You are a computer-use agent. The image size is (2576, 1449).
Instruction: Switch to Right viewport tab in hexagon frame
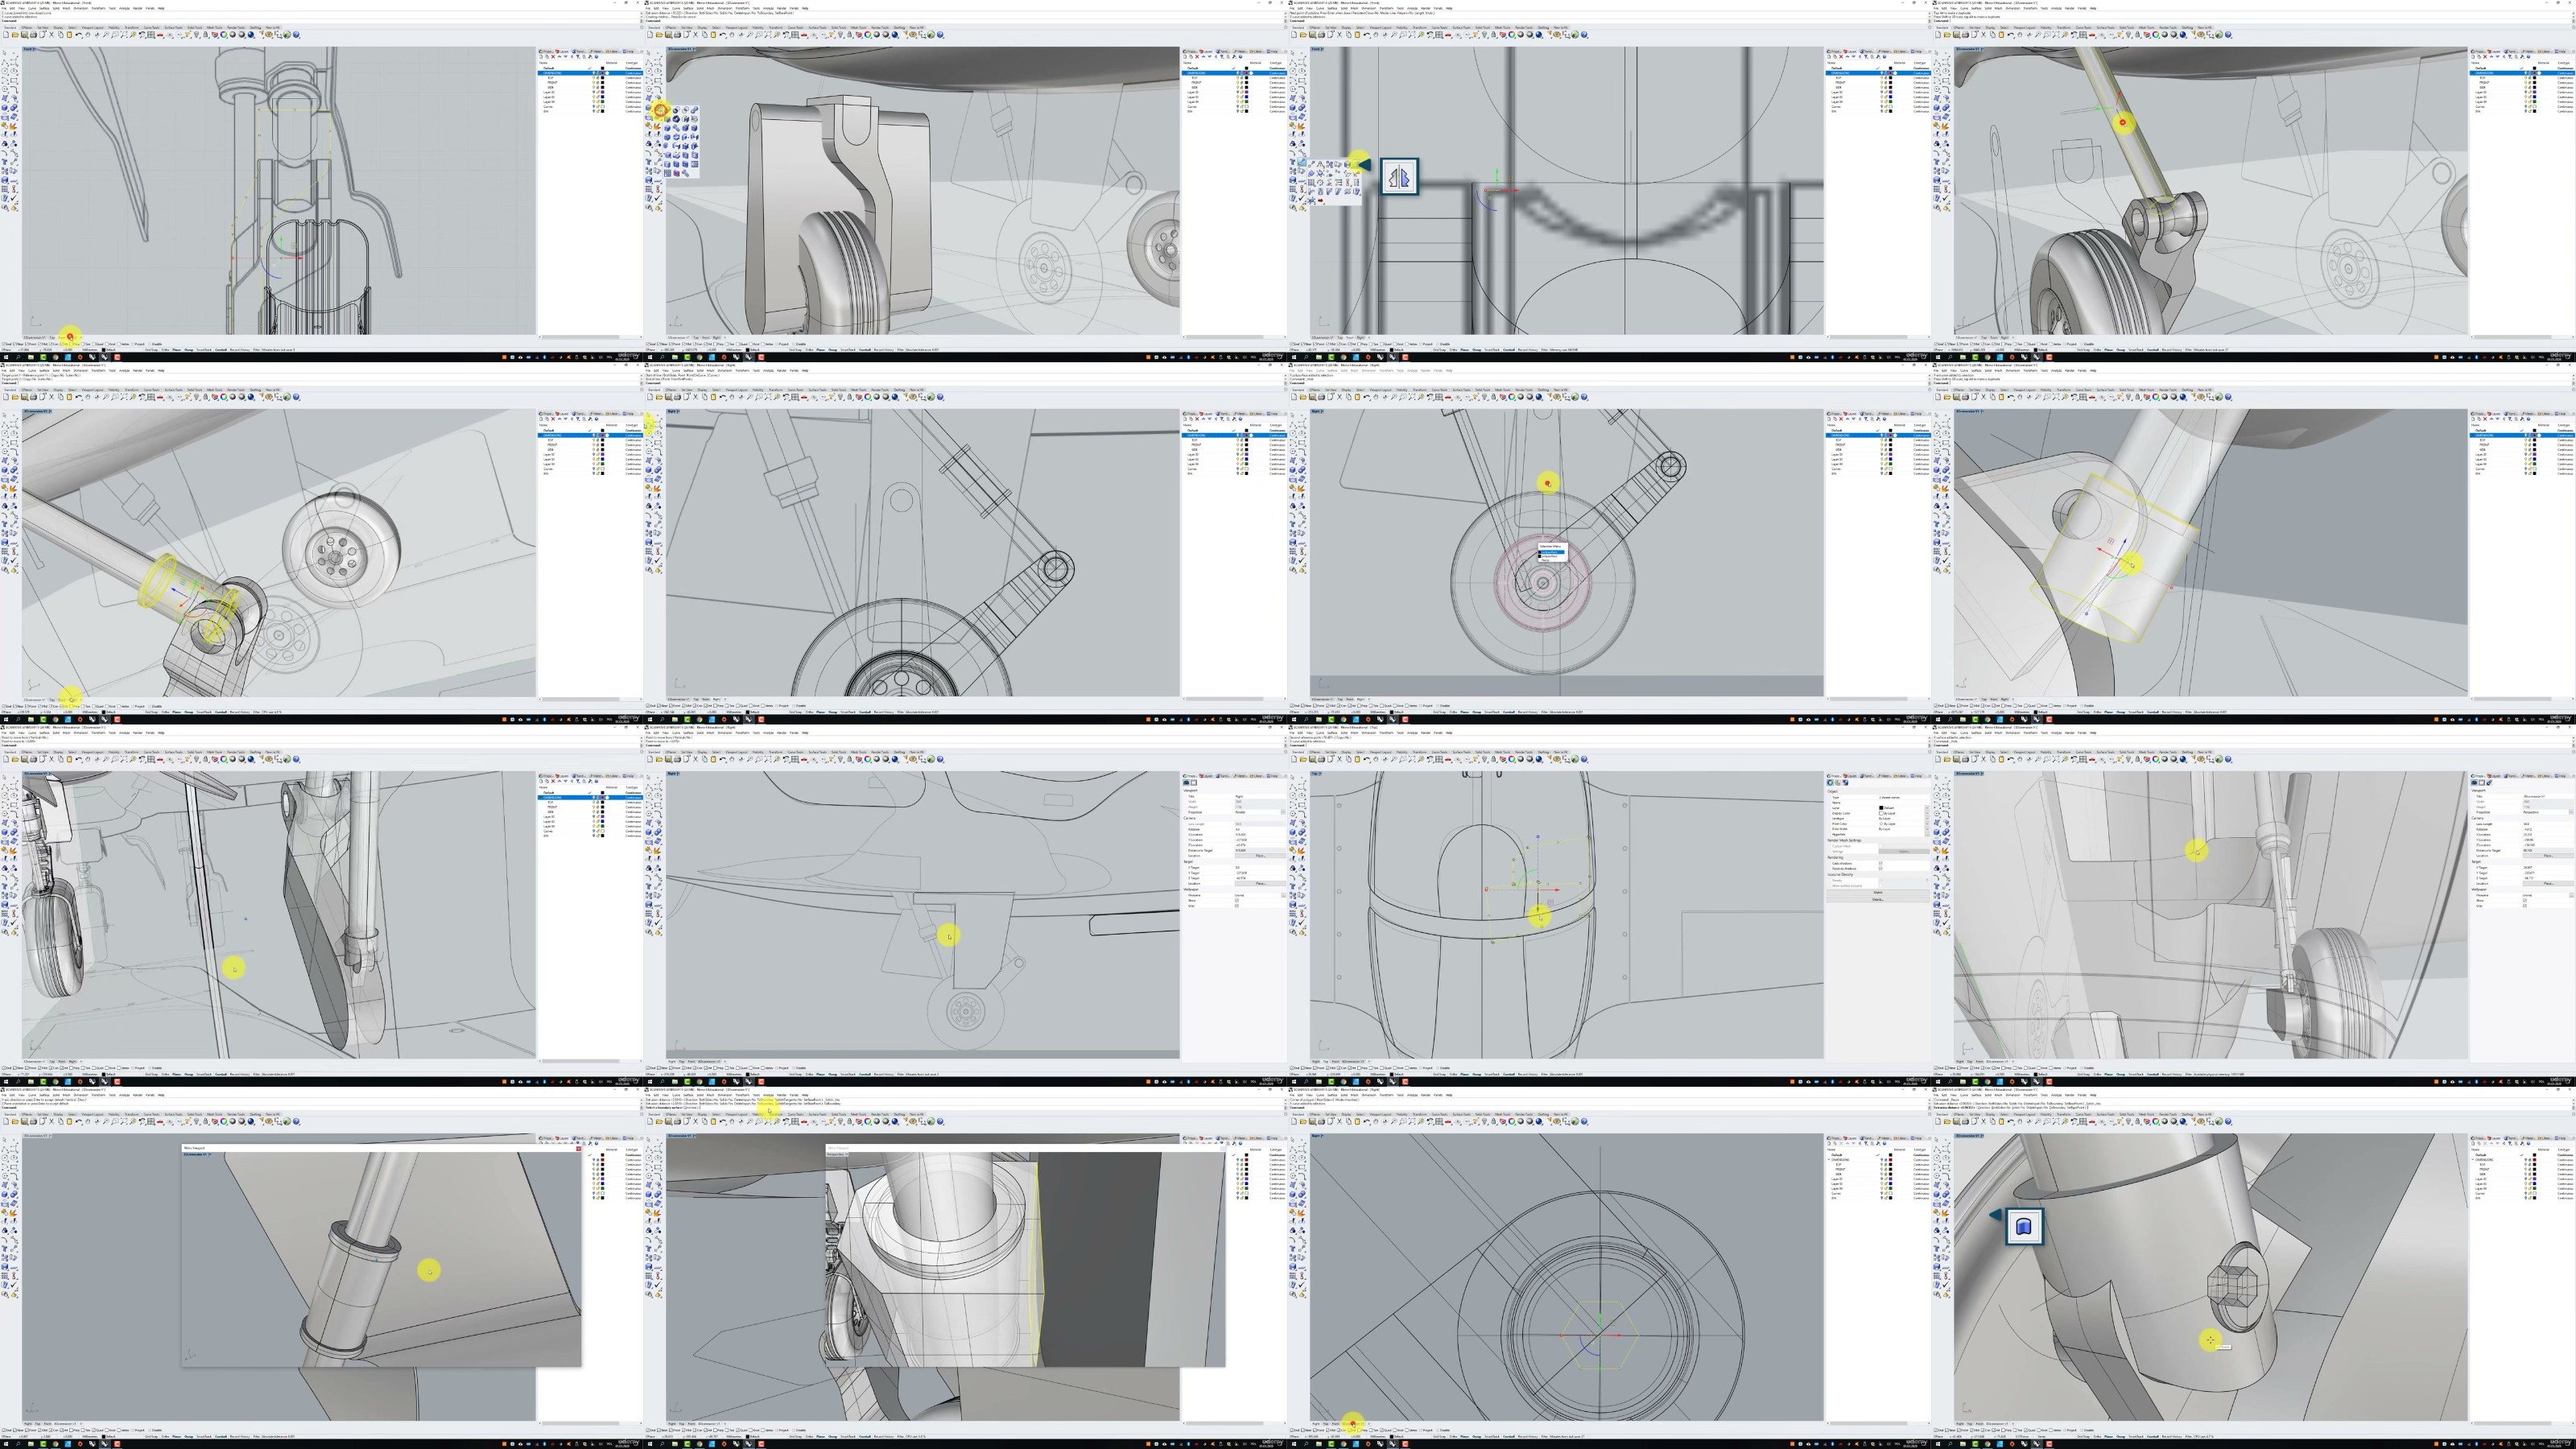1317,1424
